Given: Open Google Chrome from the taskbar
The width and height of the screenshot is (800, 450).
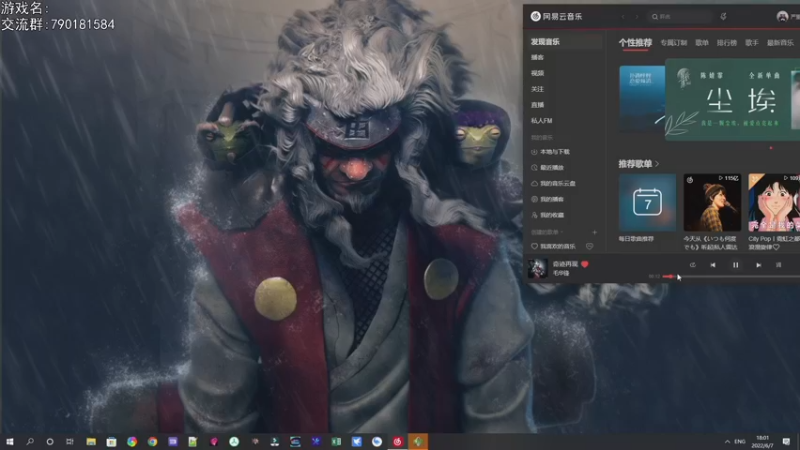Looking at the screenshot, I should click(152, 442).
